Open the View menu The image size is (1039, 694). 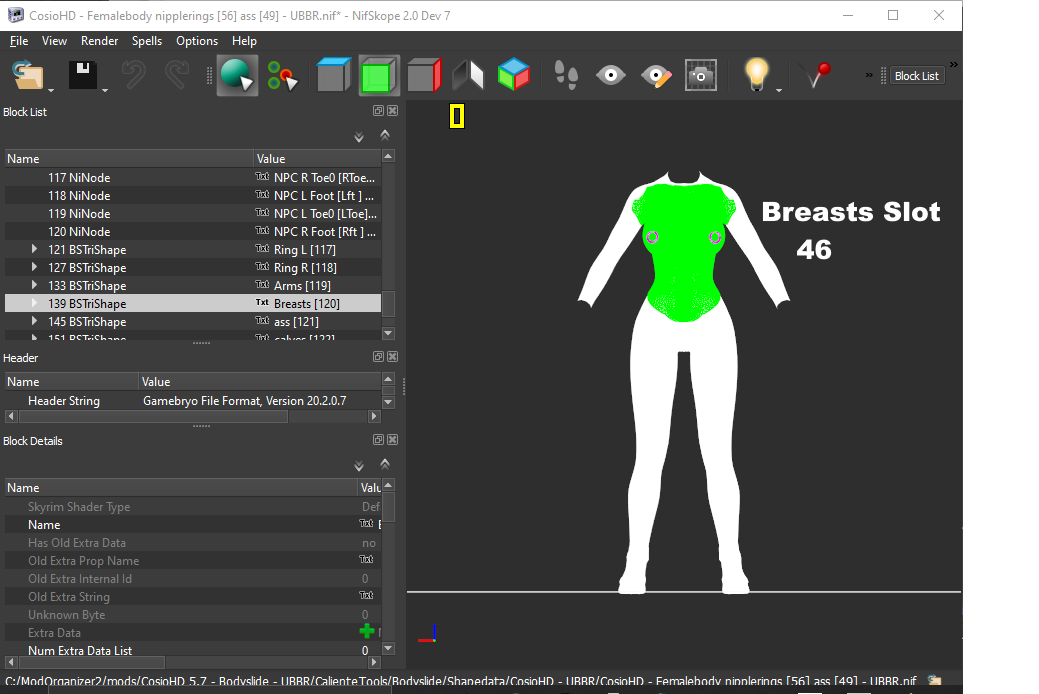[54, 40]
